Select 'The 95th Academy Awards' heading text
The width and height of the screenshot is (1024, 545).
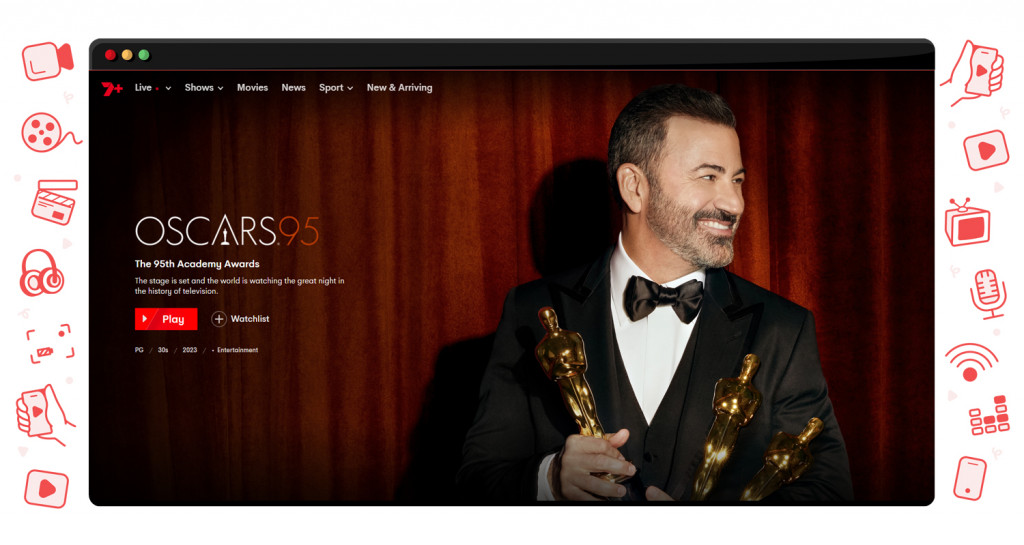pyautogui.click(x=197, y=264)
